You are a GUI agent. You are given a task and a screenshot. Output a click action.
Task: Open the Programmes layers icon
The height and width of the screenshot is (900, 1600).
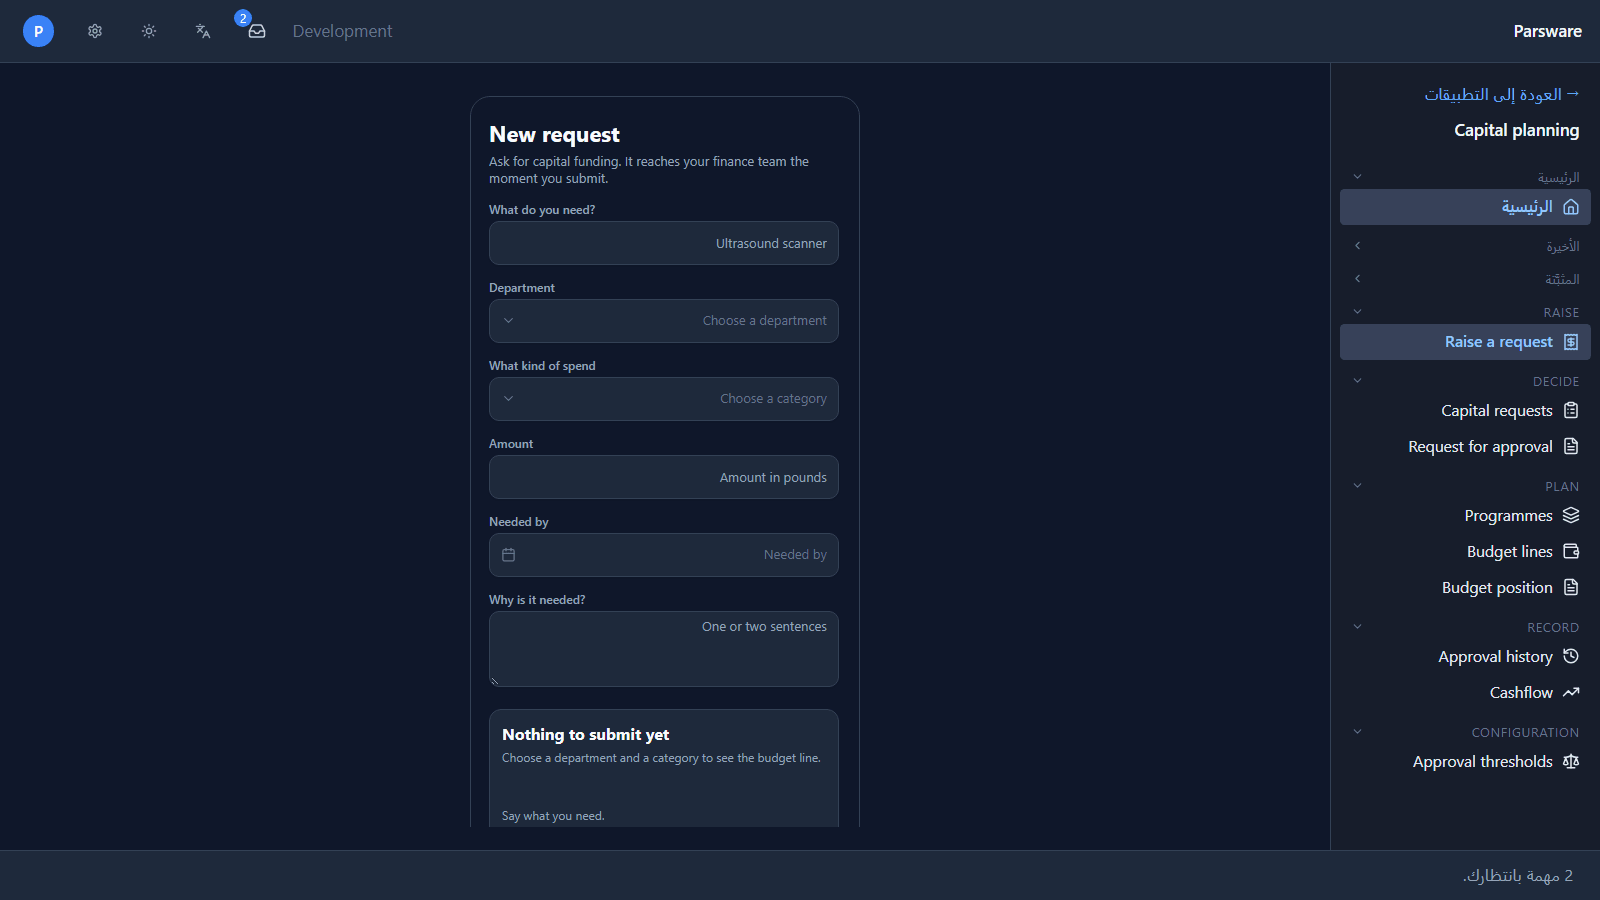pyautogui.click(x=1571, y=515)
